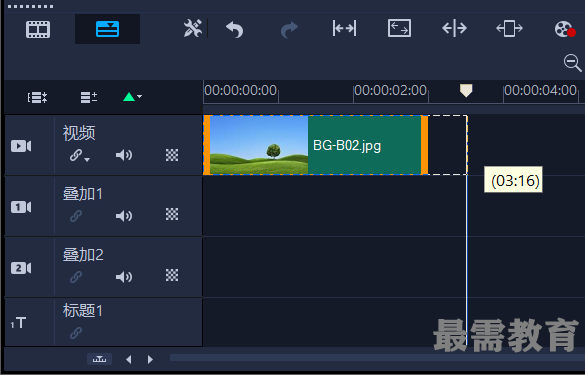Click the Overlay 1 track icon
The height and width of the screenshot is (375, 585).
pos(21,207)
